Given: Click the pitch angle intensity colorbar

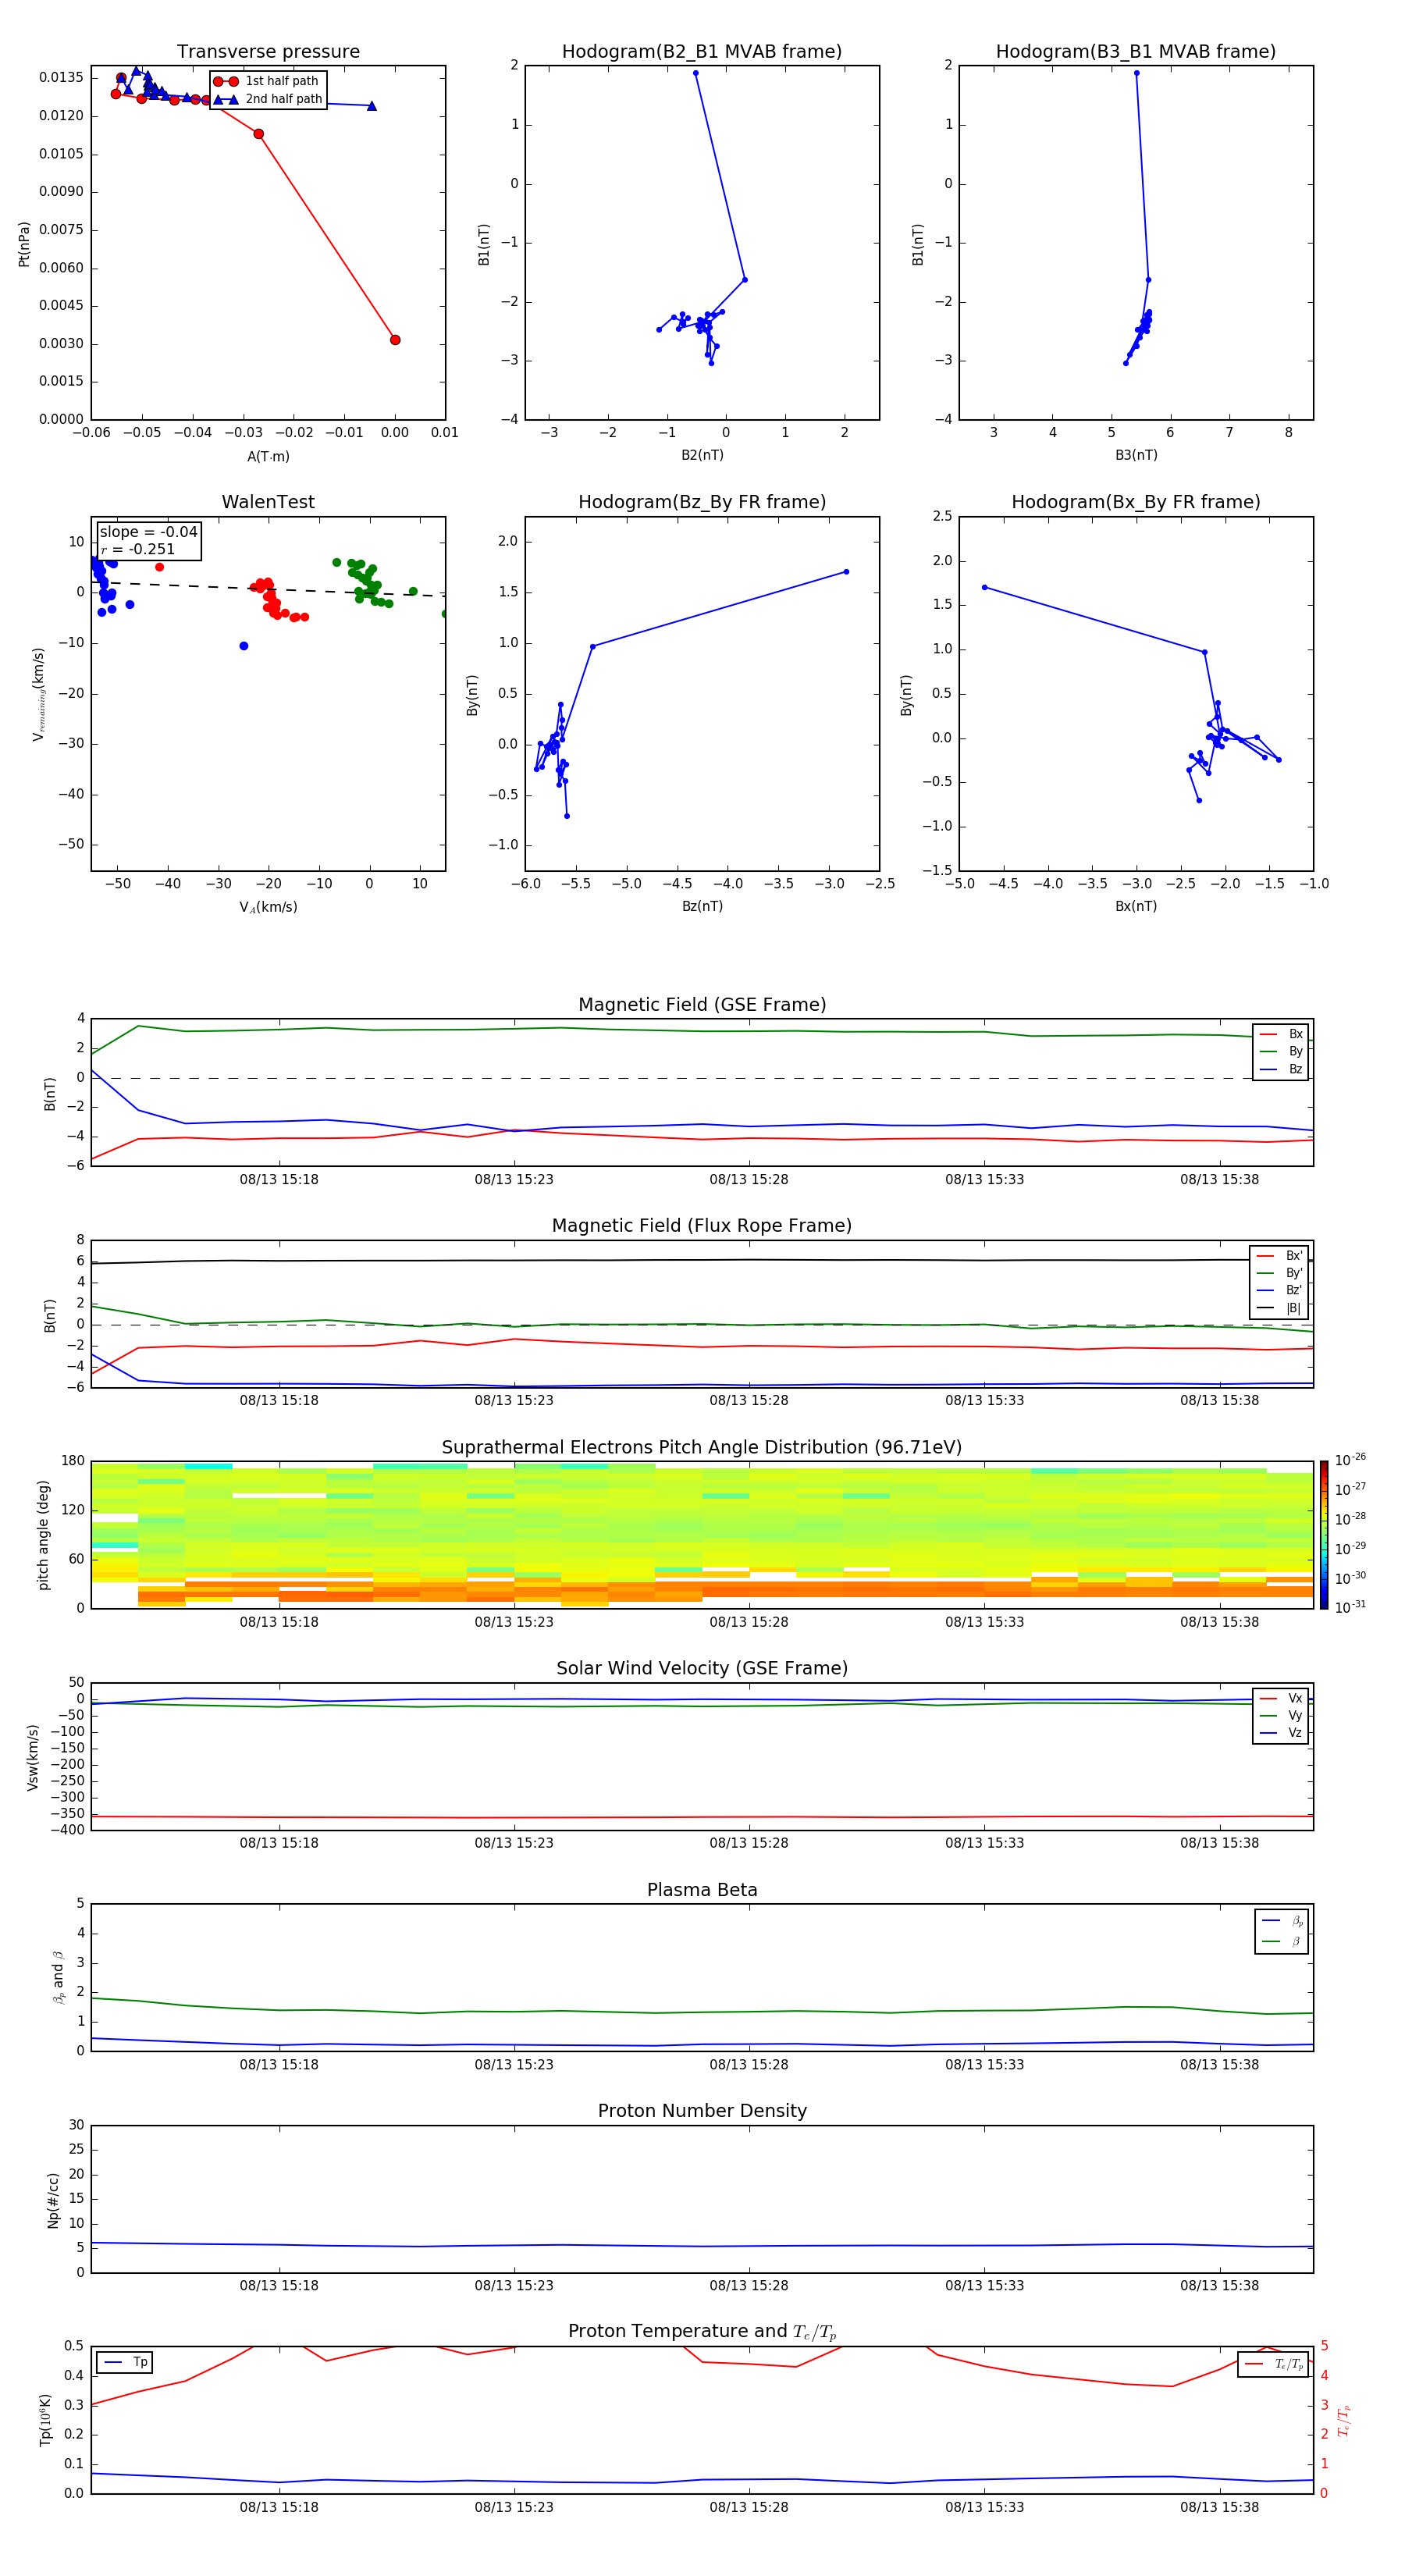Looking at the screenshot, I should pyautogui.click(x=1324, y=1535).
